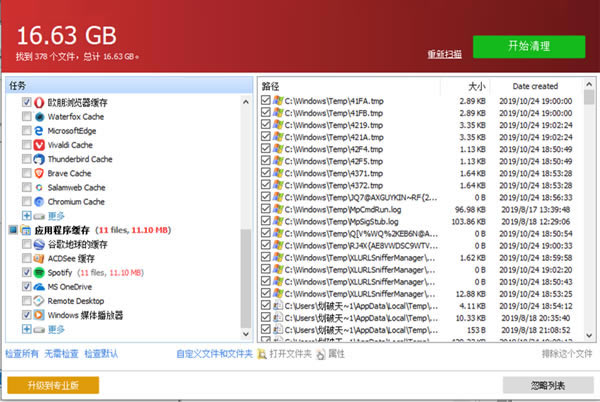Click the Brave Cache shield icon

pos(39,173)
